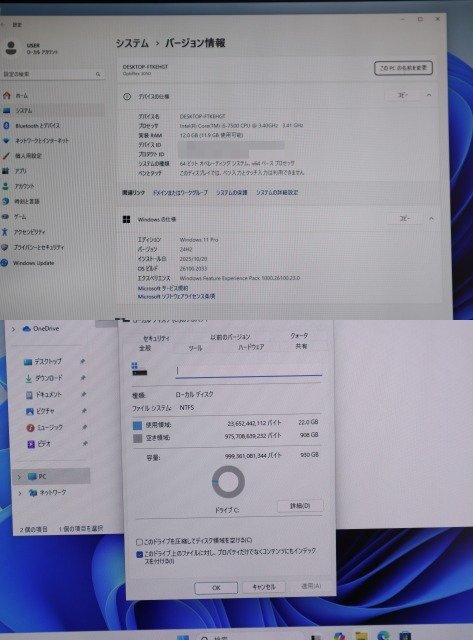Click the USER account avatar
473x640 pixels.
coord(11,48)
